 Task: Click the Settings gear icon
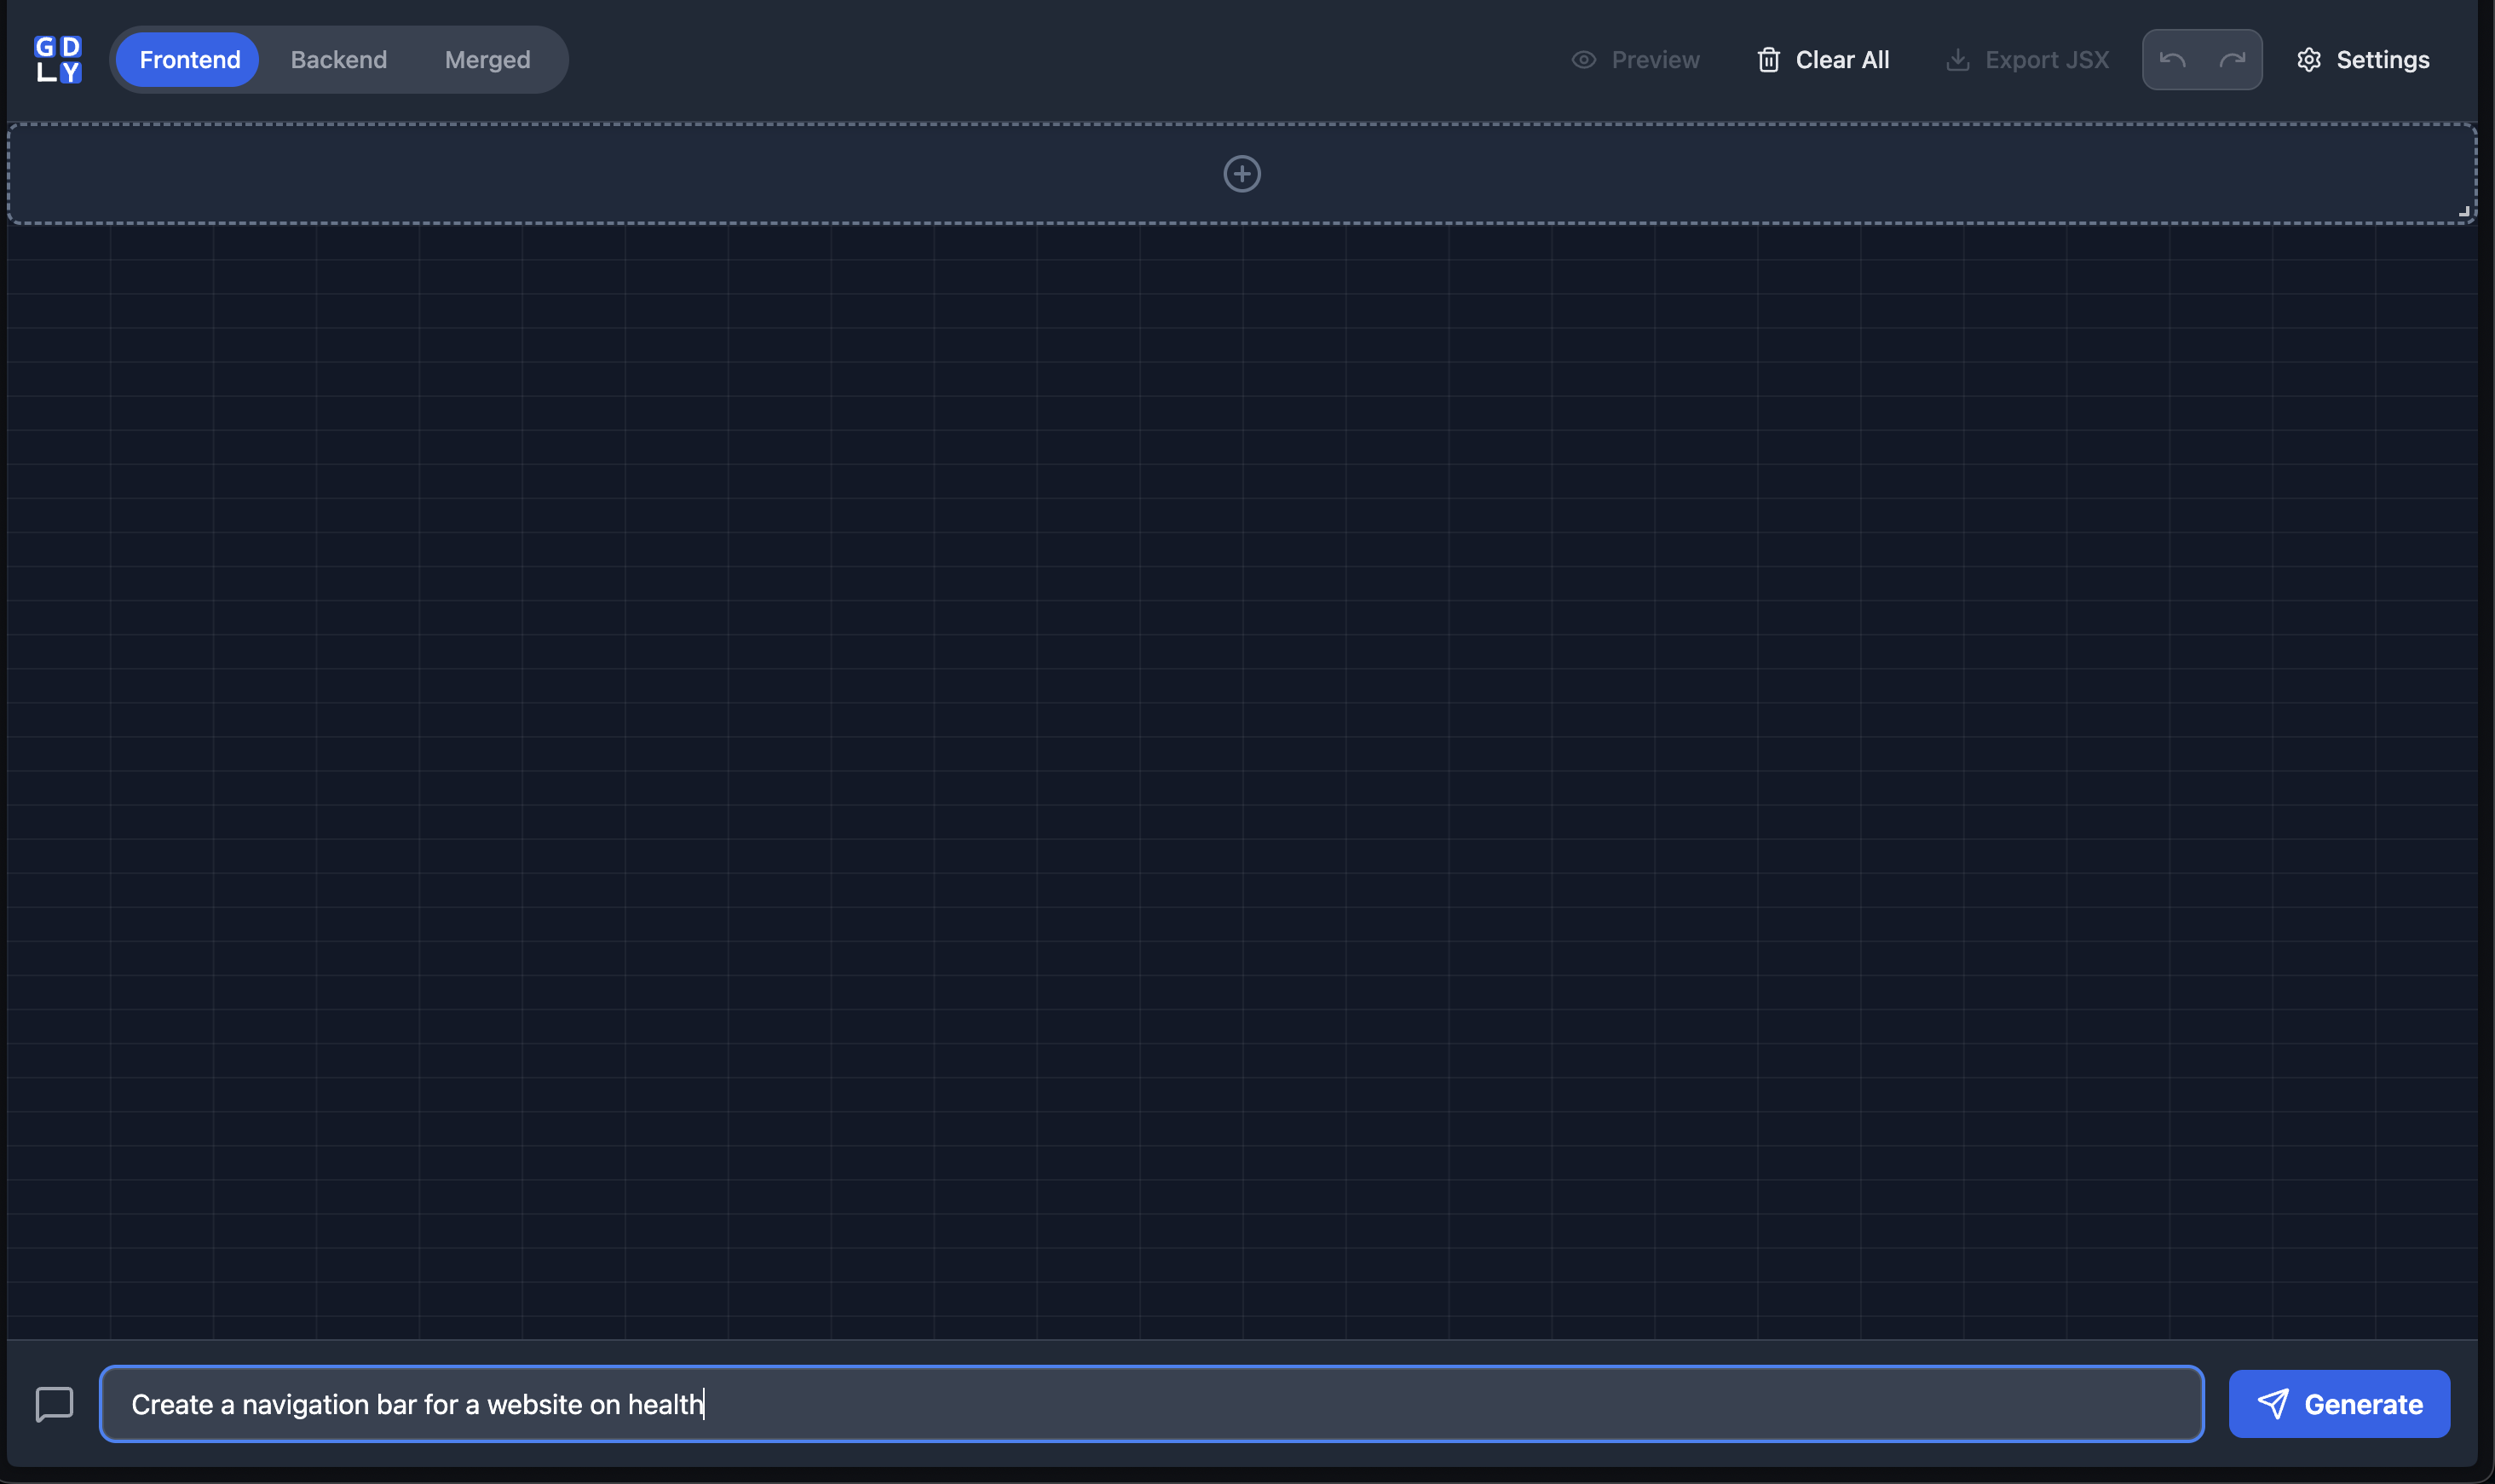(x=2308, y=60)
